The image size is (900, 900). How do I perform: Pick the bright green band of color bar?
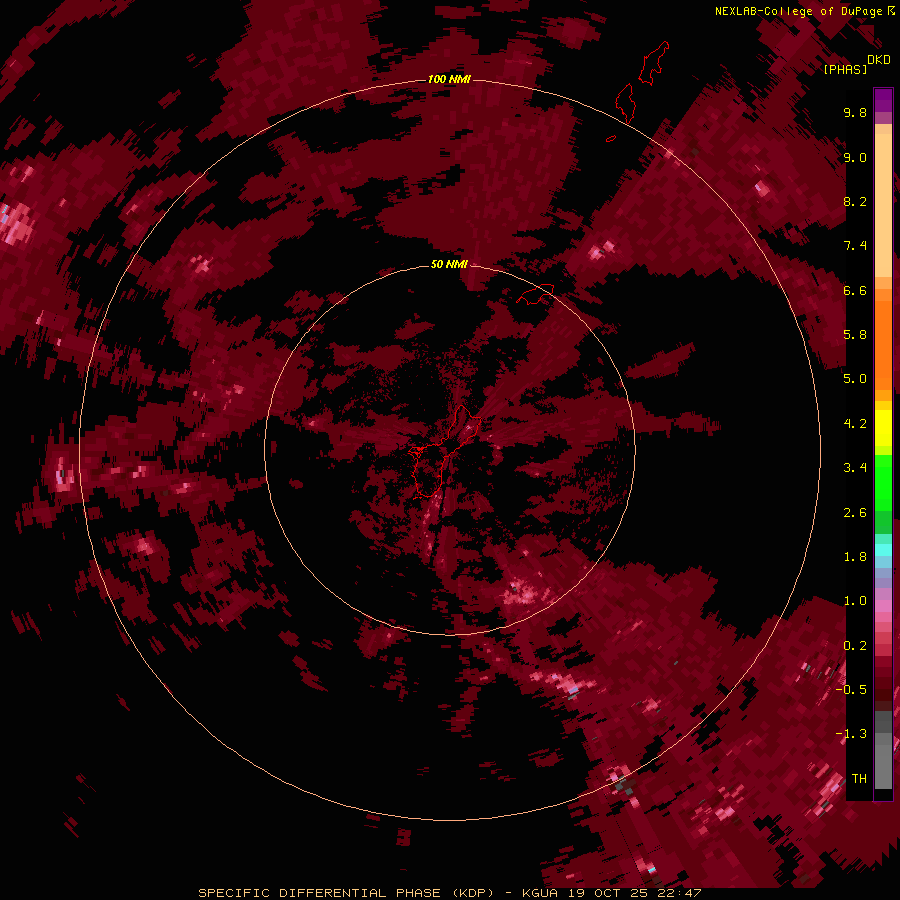click(x=883, y=481)
